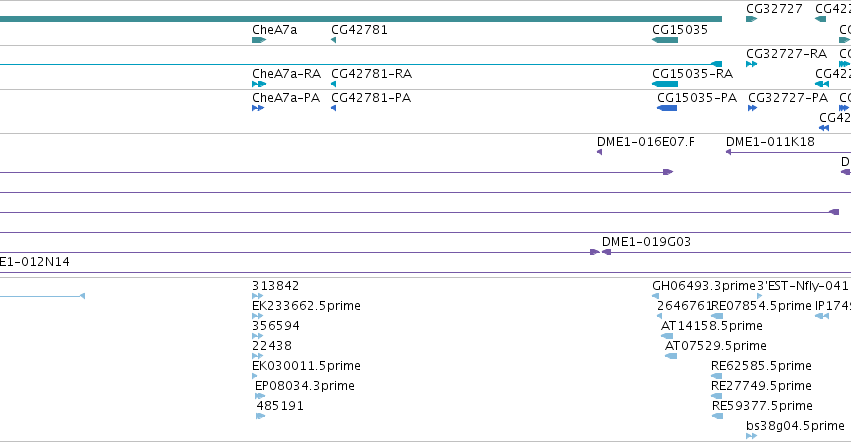Select the CG42781-PA label
This screenshot has width=851, height=442.
click(371, 98)
